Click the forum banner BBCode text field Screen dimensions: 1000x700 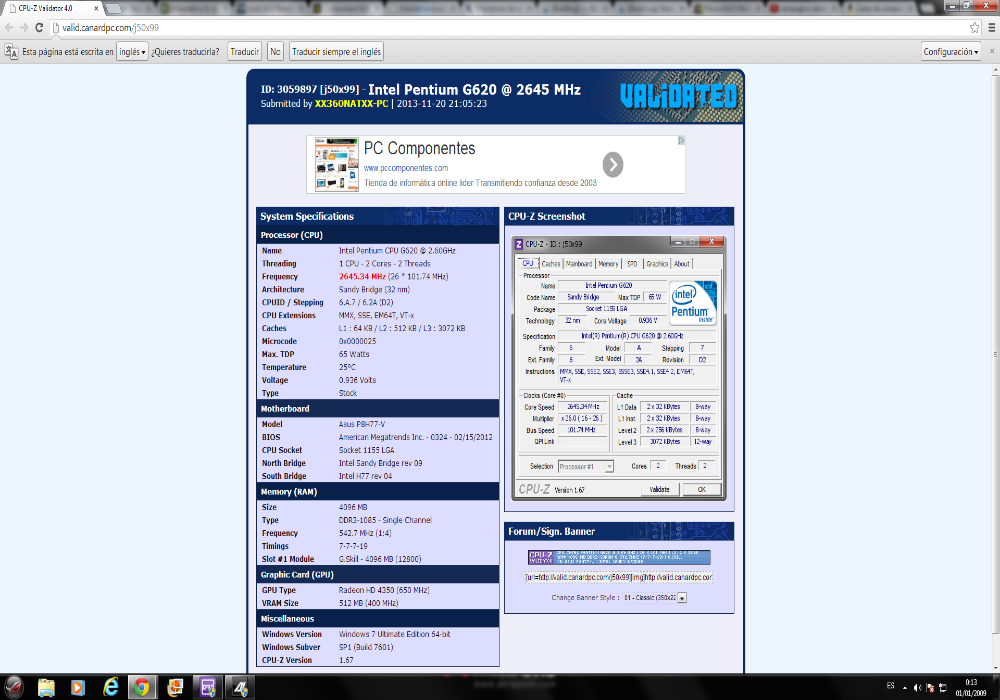tap(619, 577)
